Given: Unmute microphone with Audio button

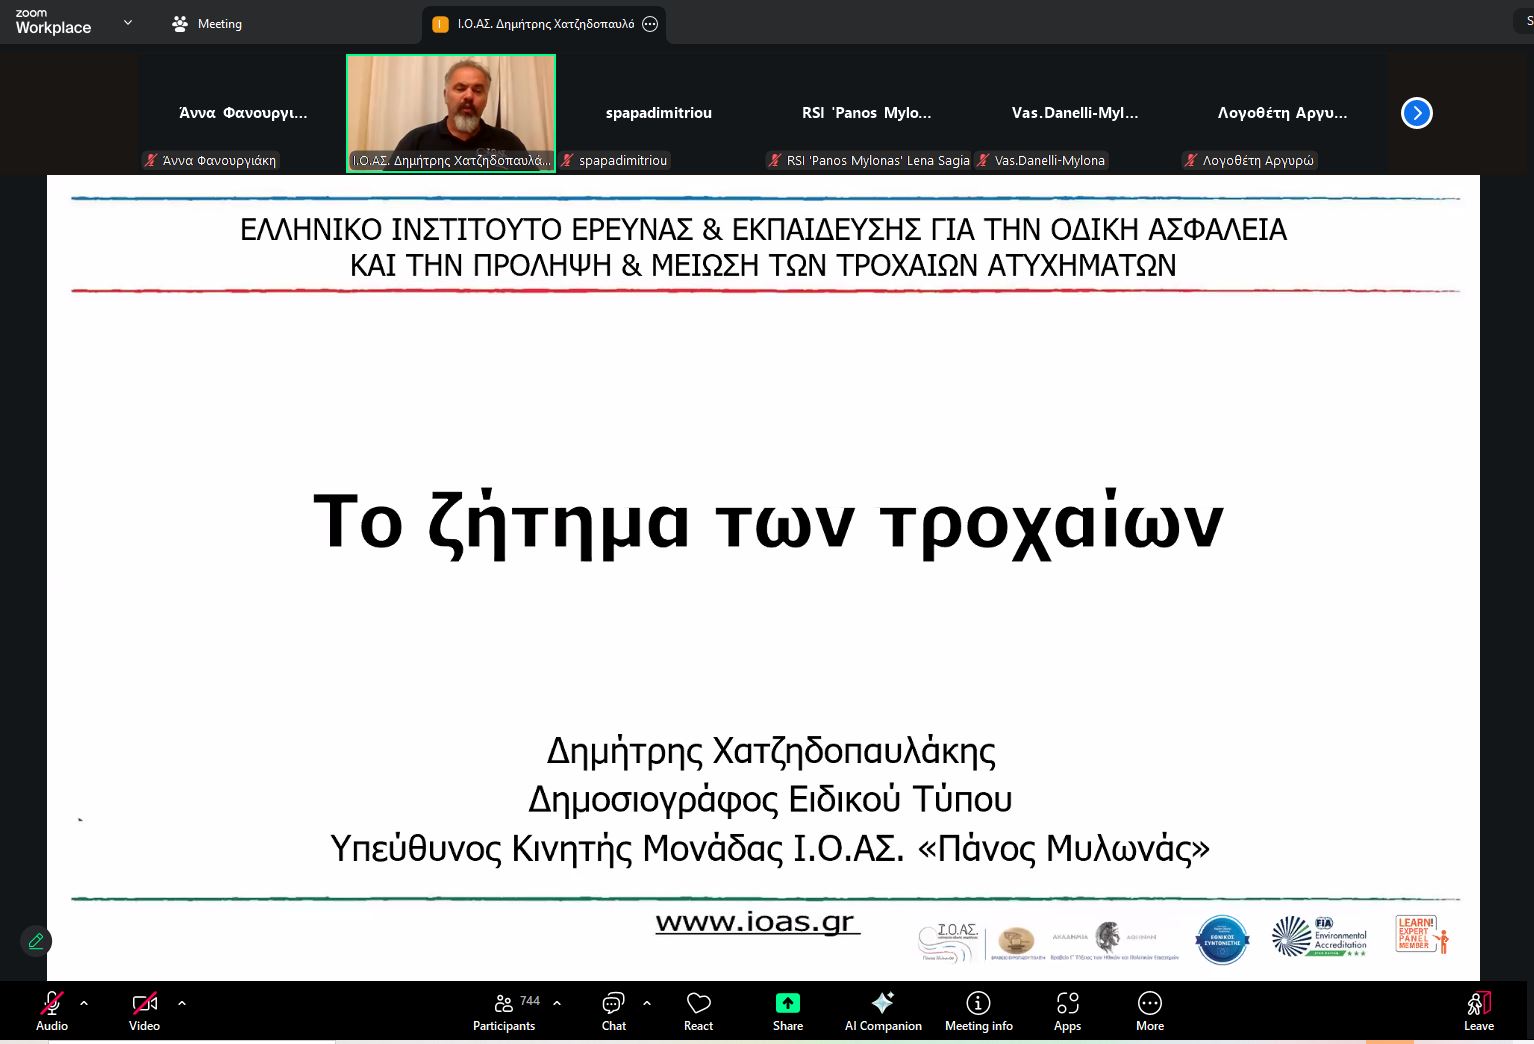Looking at the screenshot, I should pyautogui.click(x=52, y=1010).
